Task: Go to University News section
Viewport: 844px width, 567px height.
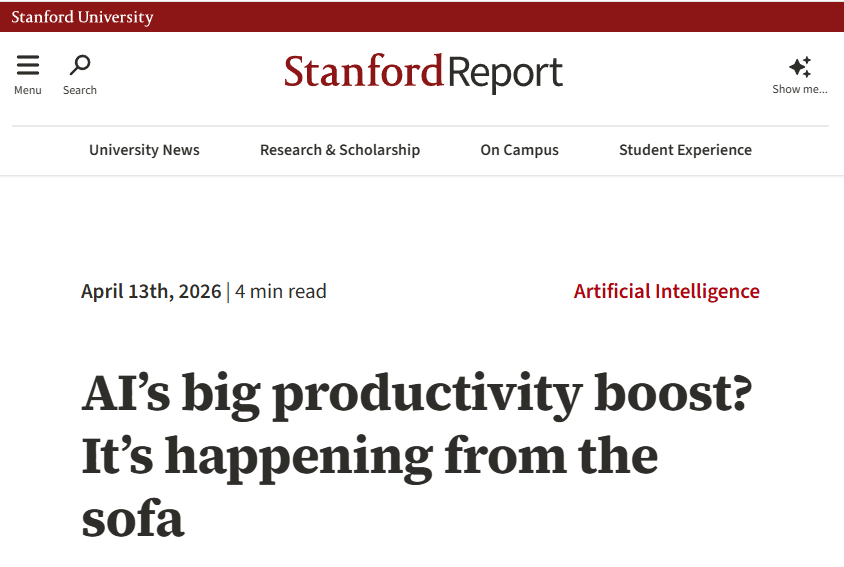Action: pyautogui.click(x=144, y=150)
